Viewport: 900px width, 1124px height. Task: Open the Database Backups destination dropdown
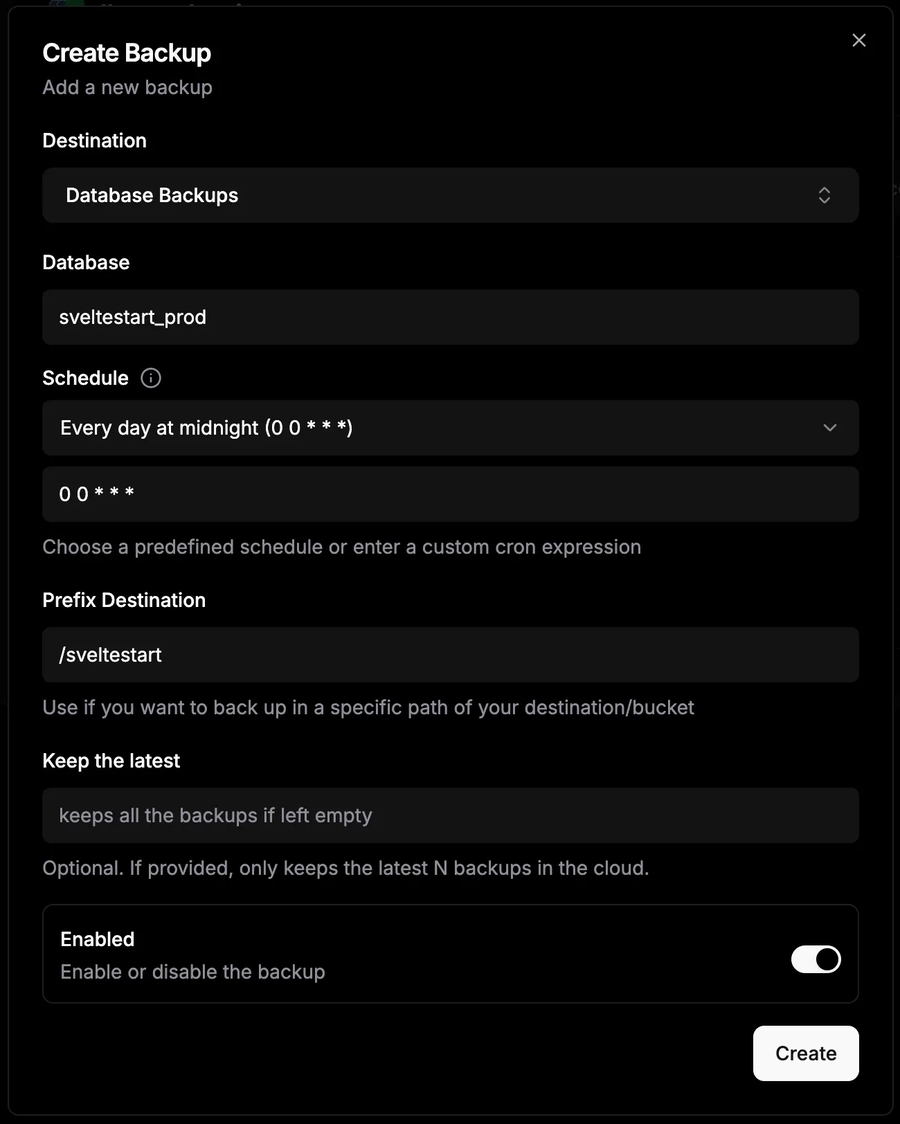pos(450,195)
